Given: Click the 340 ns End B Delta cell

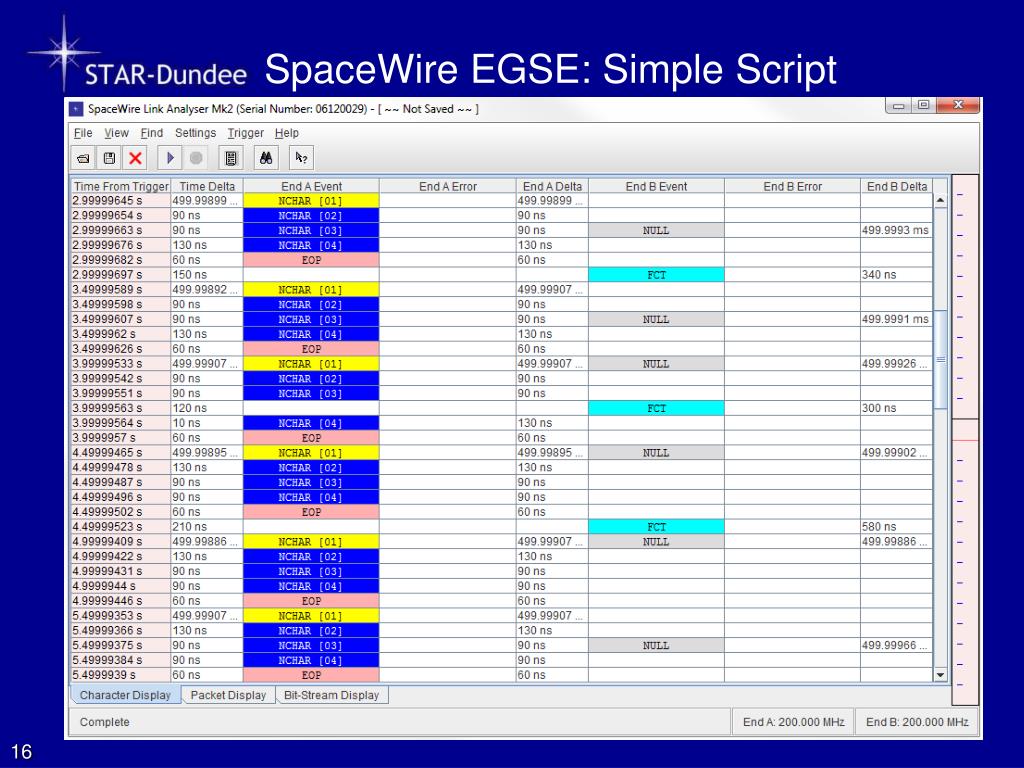Looking at the screenshot, I should (x=896, y=275).
